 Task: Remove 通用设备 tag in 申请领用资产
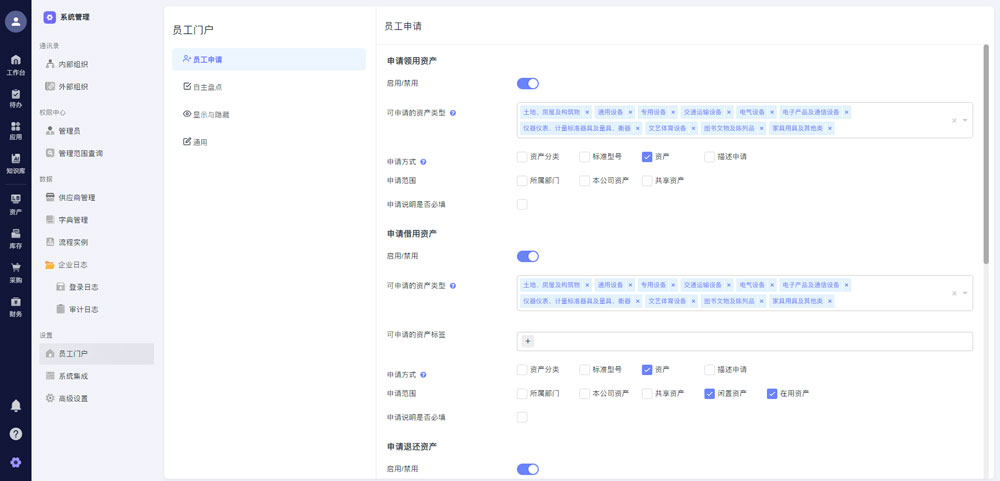[x=630, y=112]
